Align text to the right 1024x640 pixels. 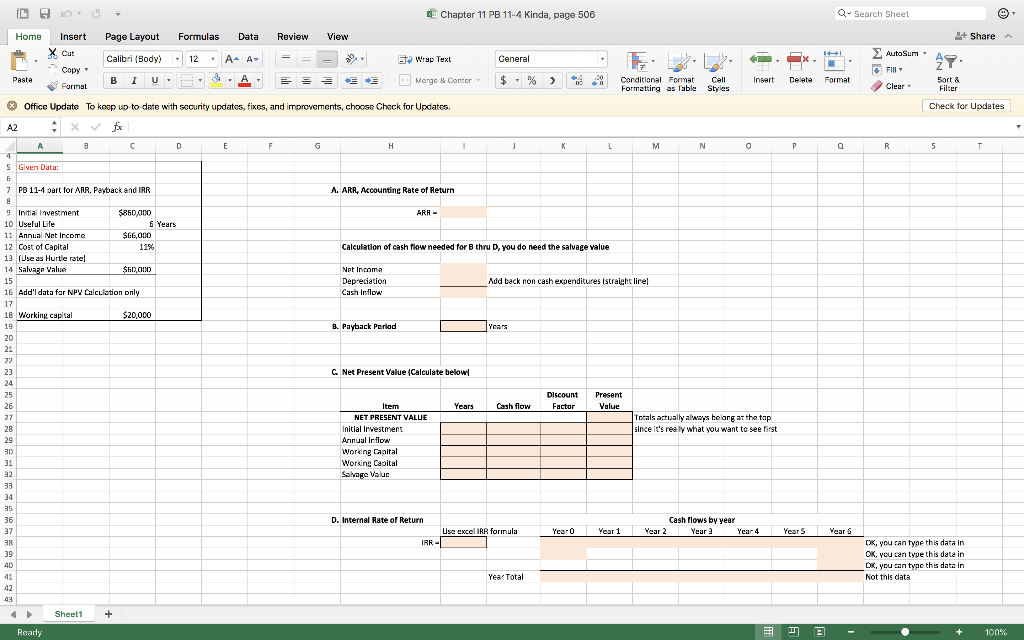[327, 80]
